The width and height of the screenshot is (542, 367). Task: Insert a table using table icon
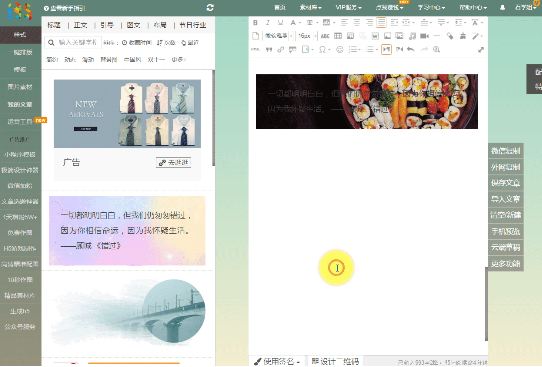pyautogui.click(x=338, y=36)
